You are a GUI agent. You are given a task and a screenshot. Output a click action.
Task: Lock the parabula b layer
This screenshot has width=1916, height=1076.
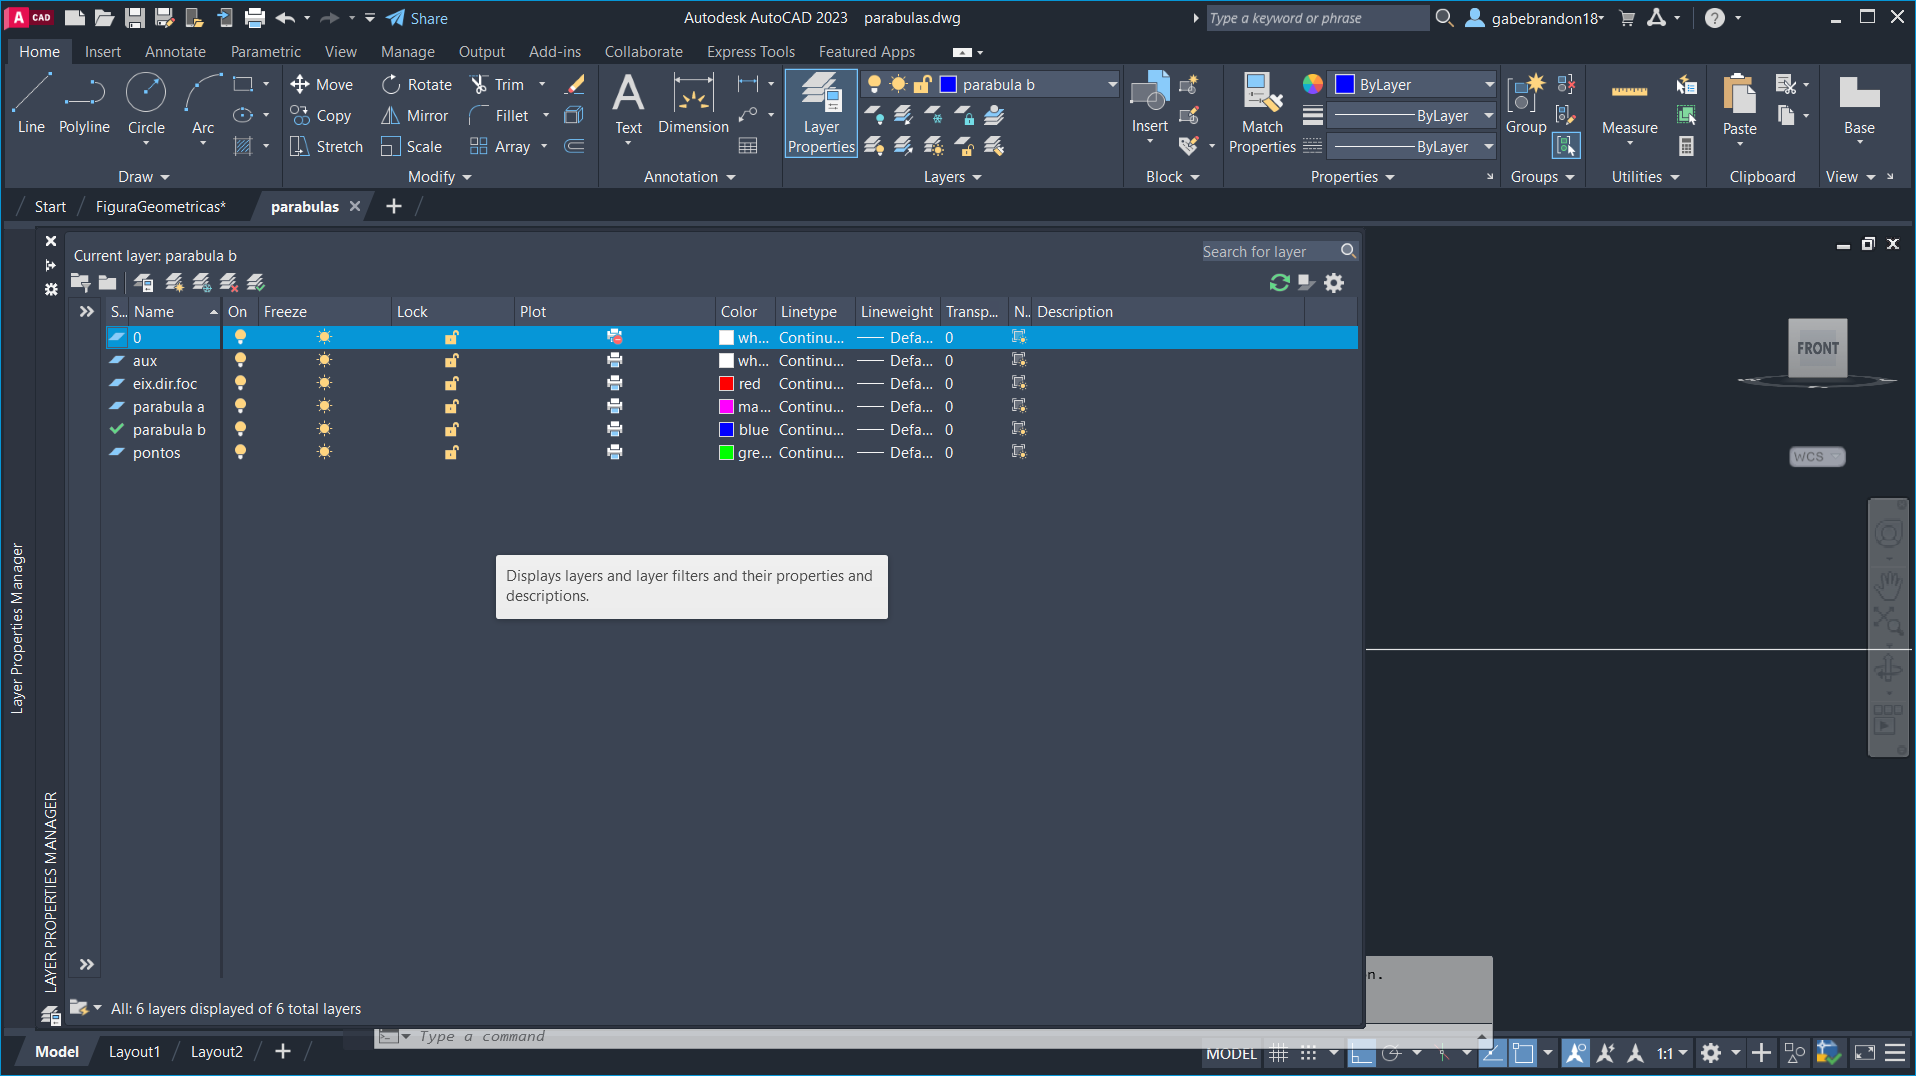[x=452, y=429]
